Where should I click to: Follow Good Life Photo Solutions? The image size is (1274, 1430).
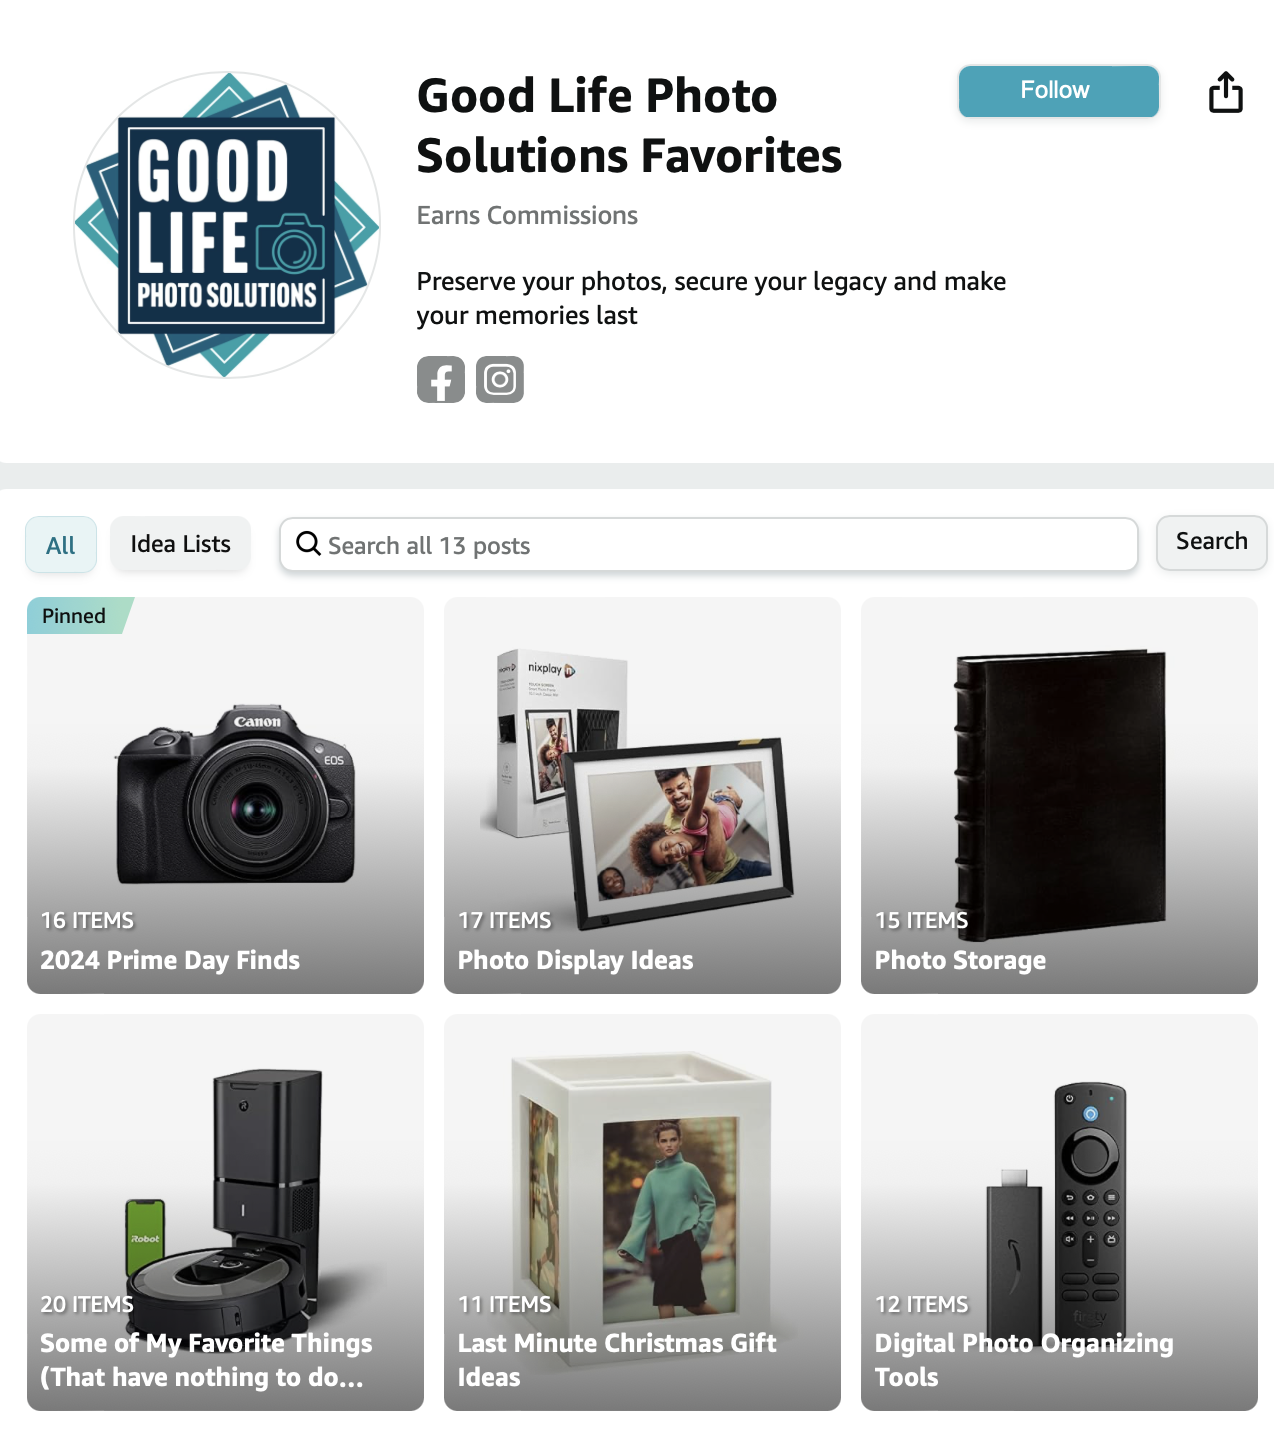pos(1059,91)
